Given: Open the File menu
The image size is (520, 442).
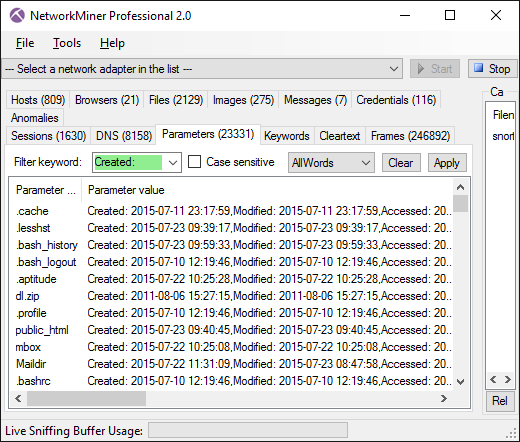Looking at the screenshot, I should (x=25, y=43).
